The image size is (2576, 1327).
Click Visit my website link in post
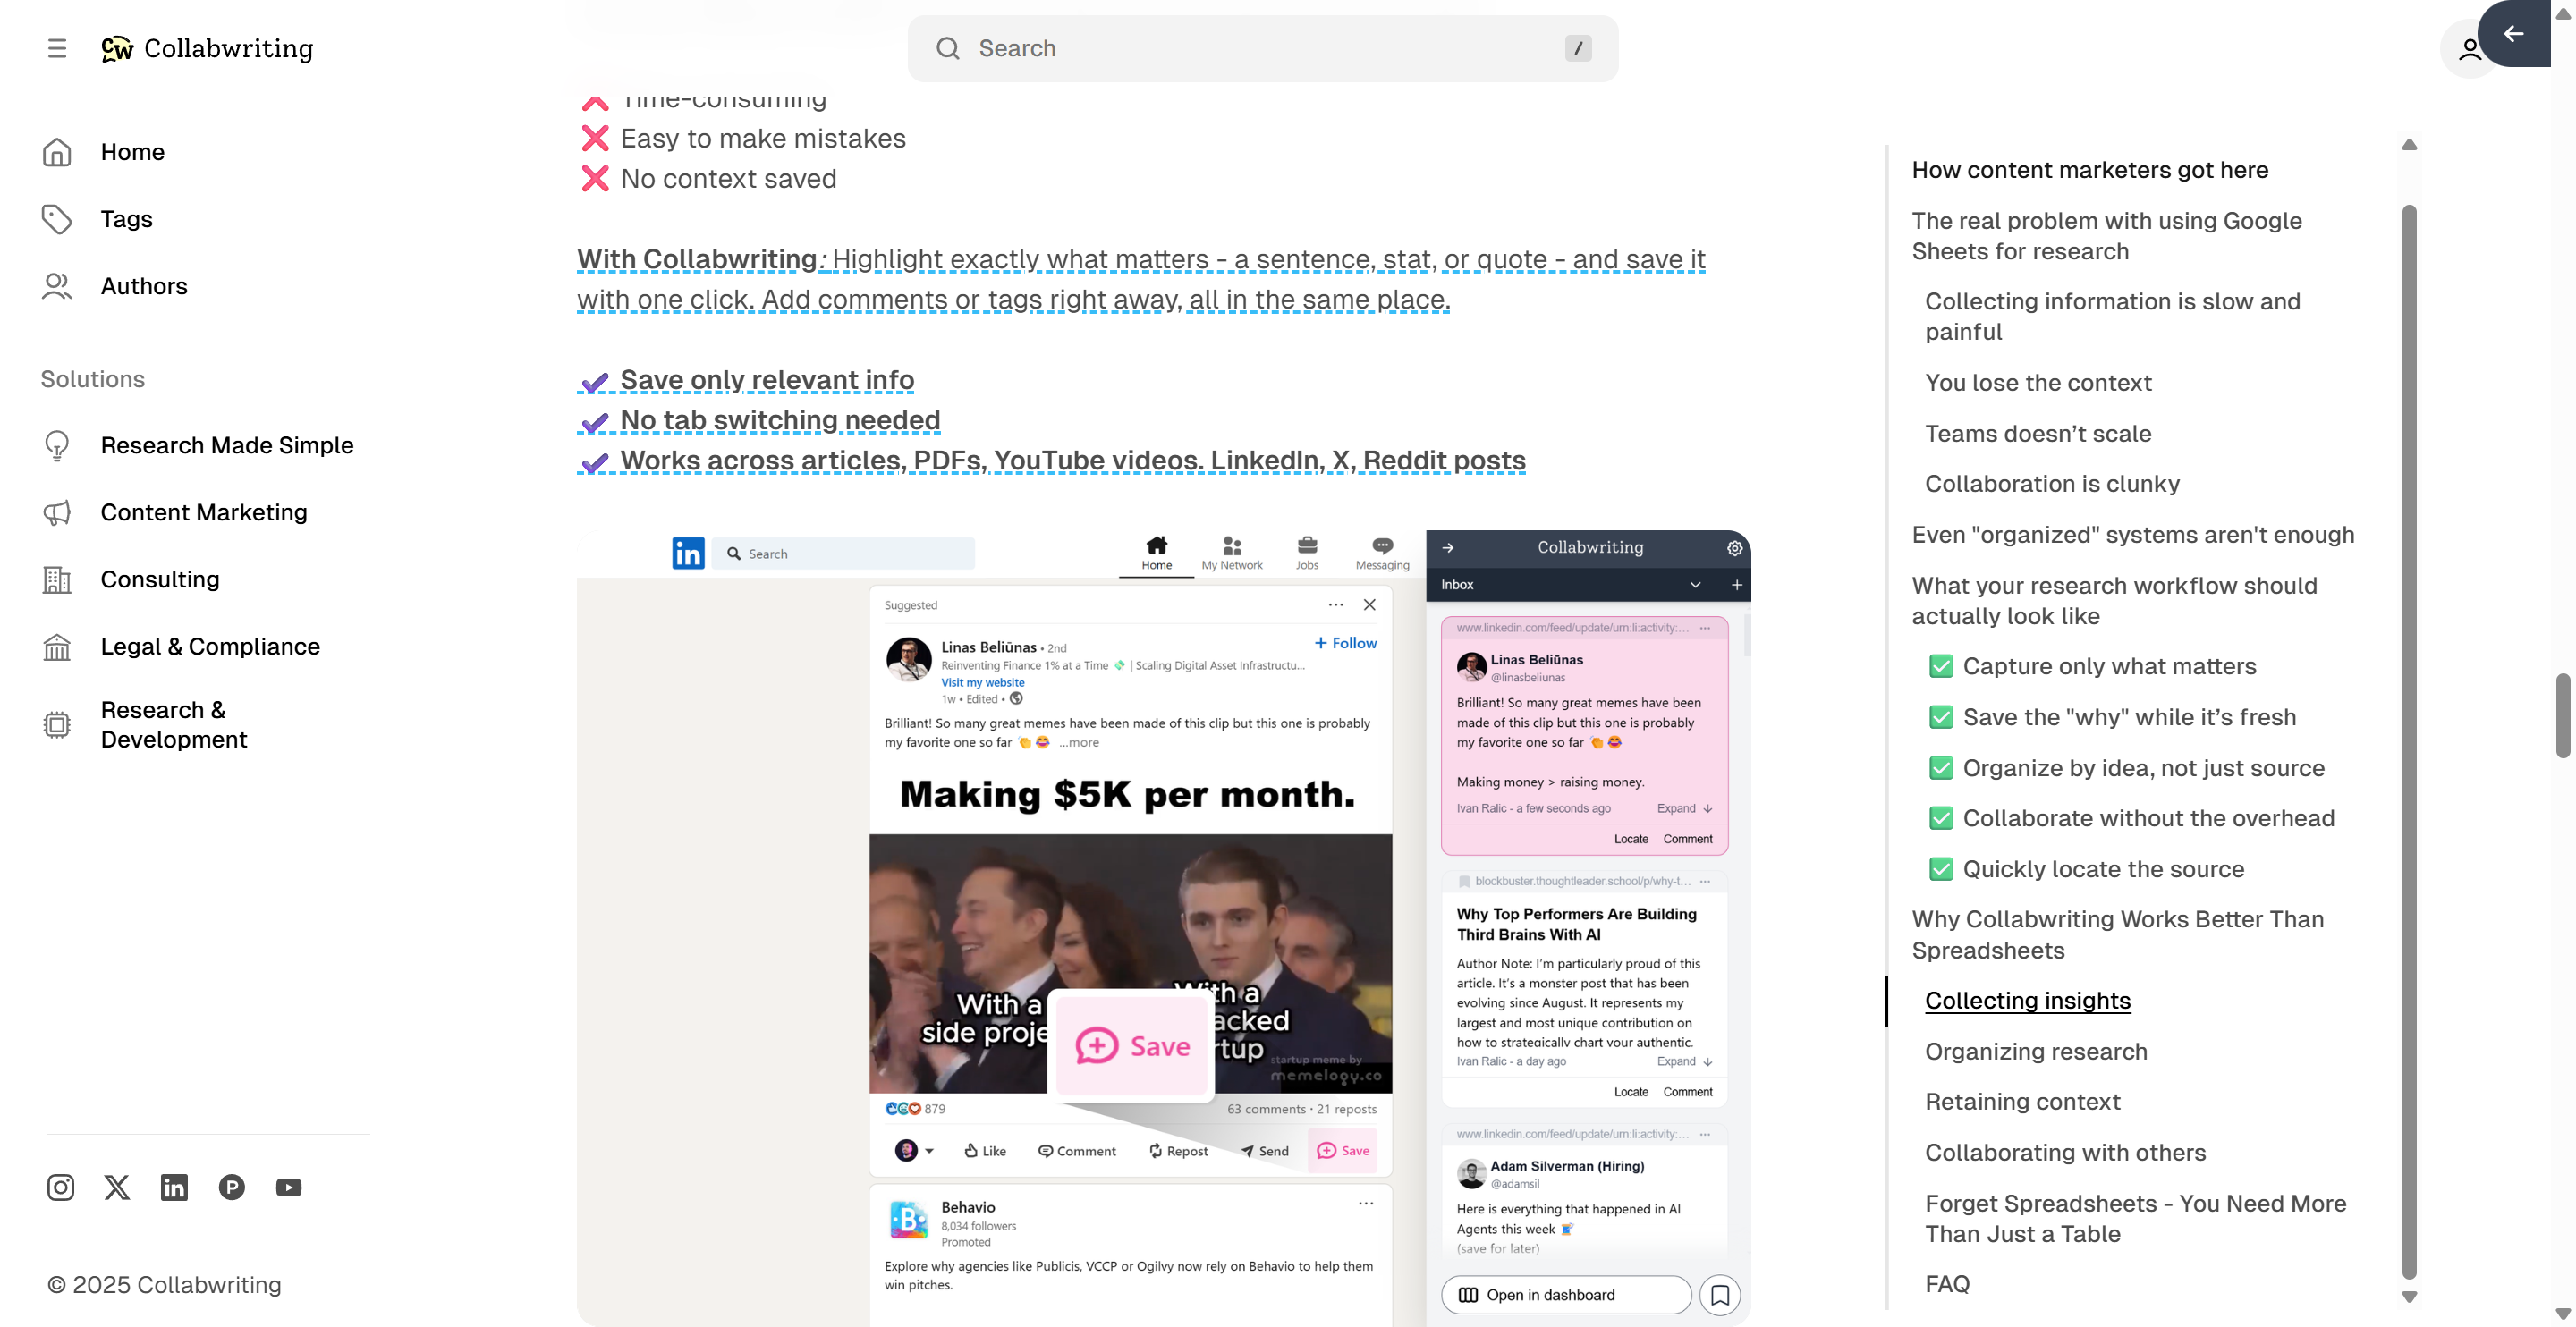tap(982, 682)
